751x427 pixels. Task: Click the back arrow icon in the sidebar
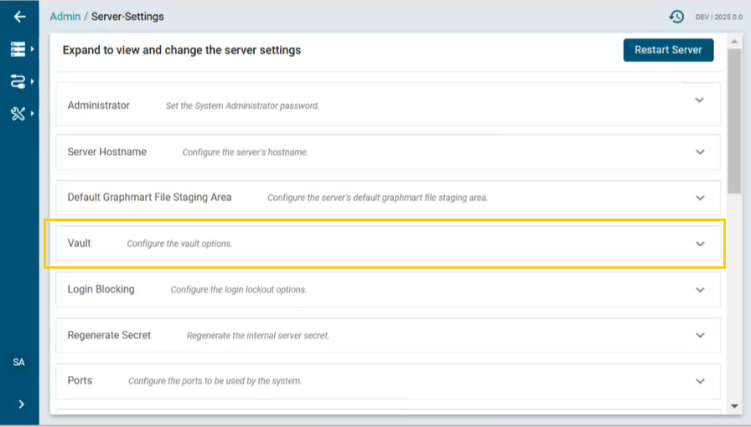[19, 17]
